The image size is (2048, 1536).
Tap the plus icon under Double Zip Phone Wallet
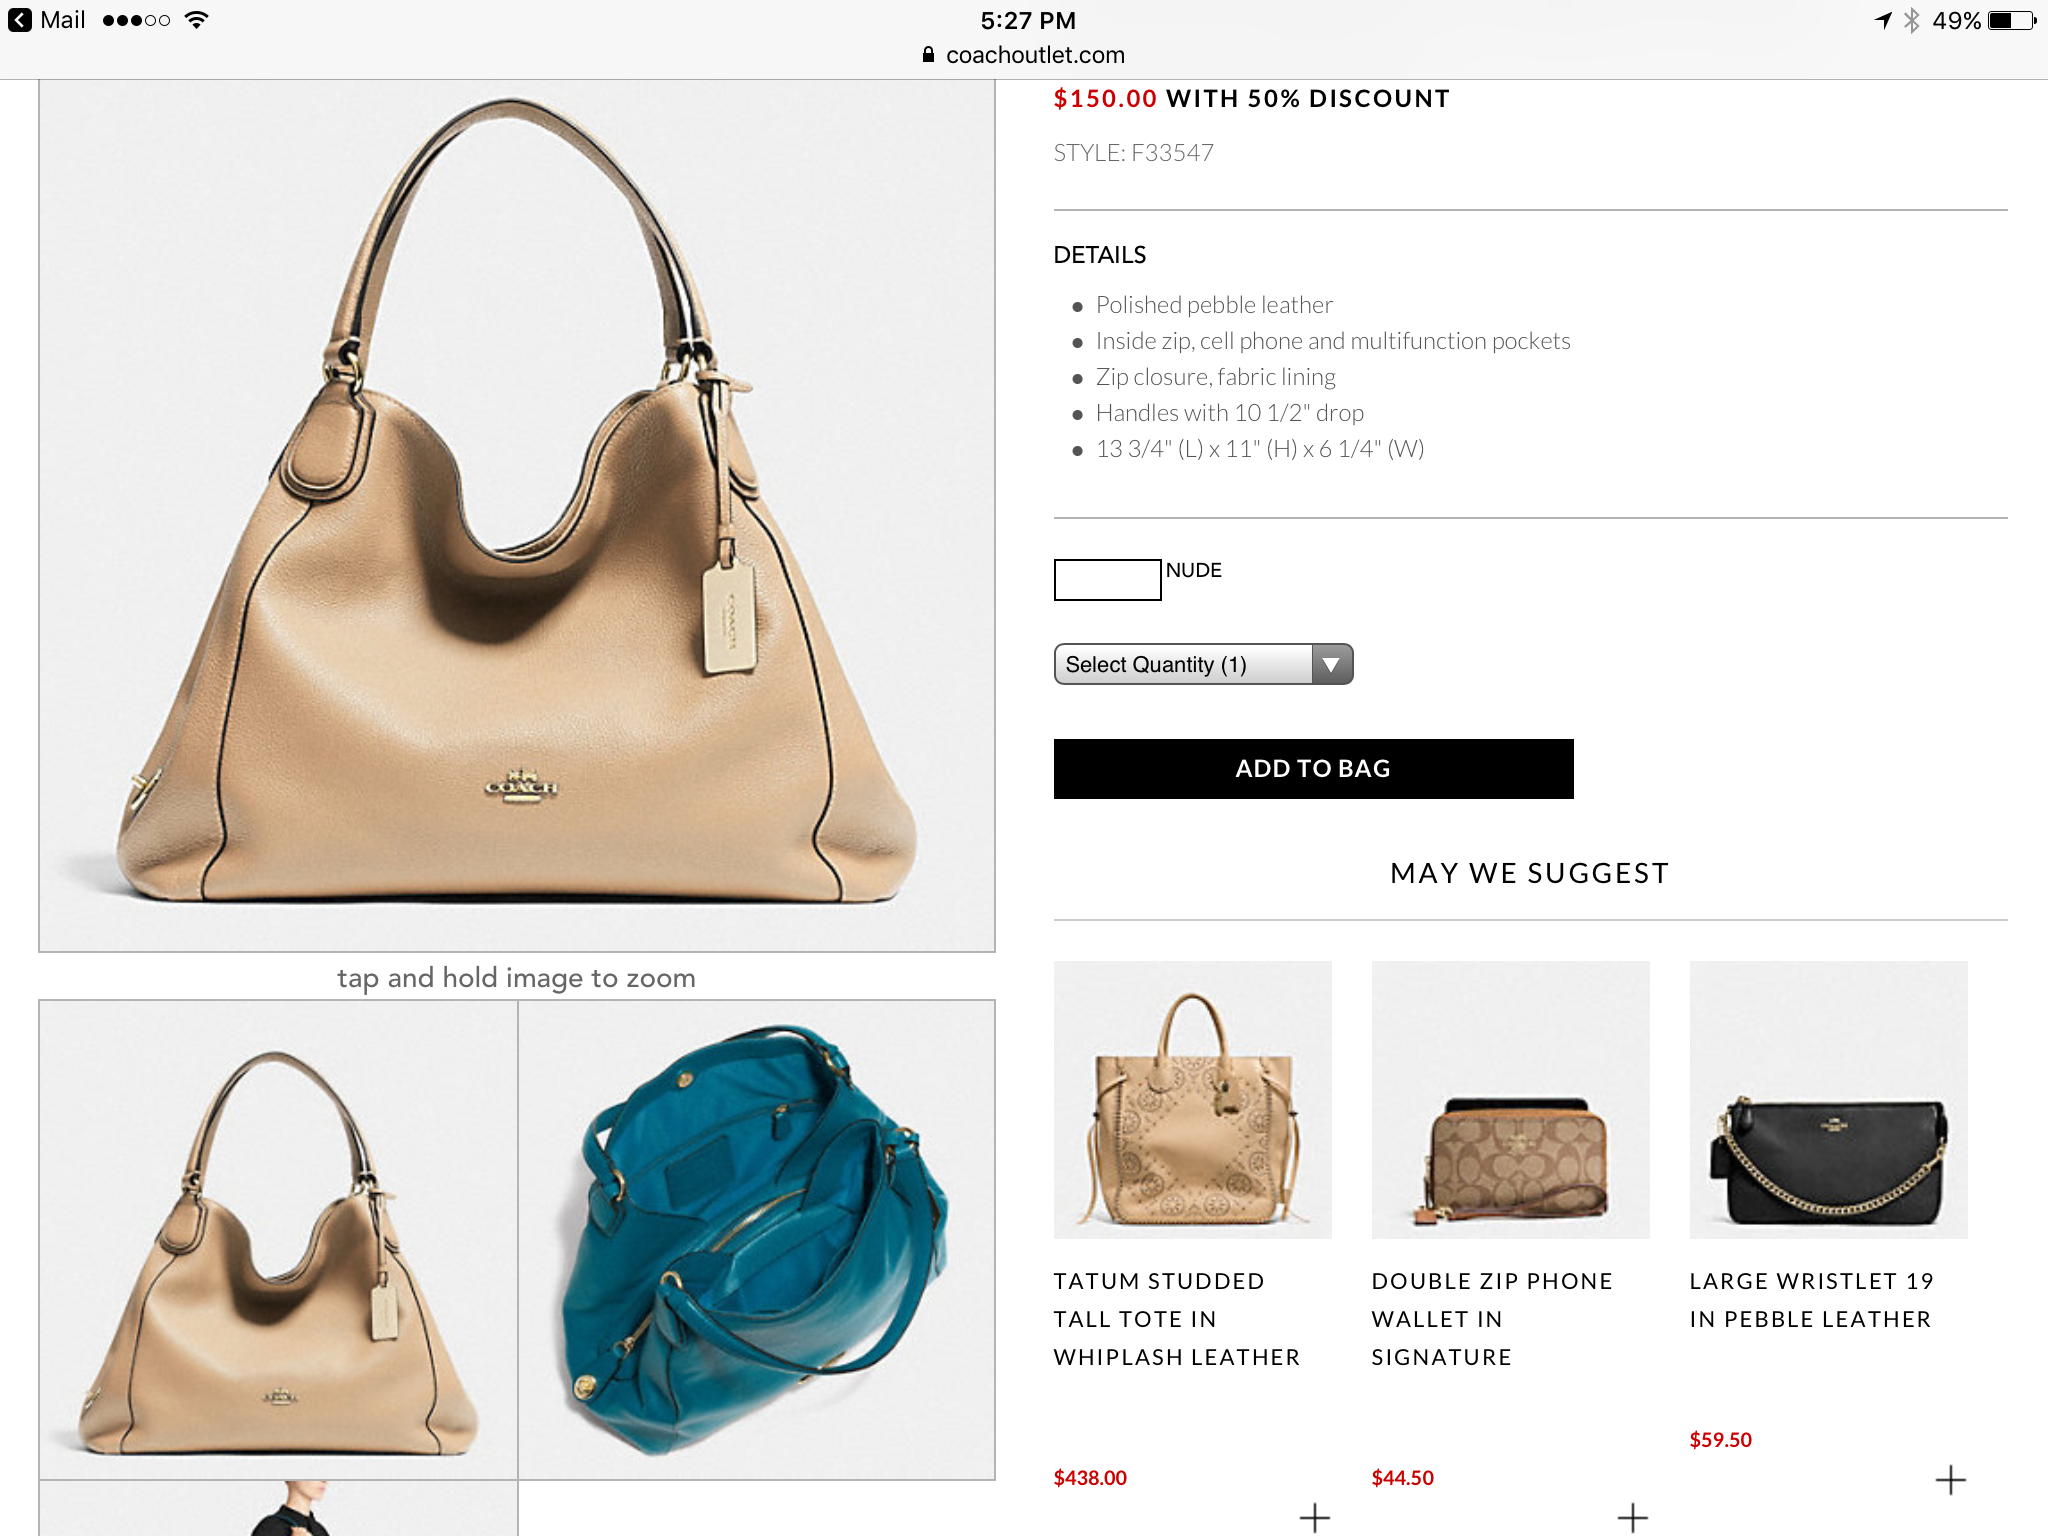coord(1632,1518)
